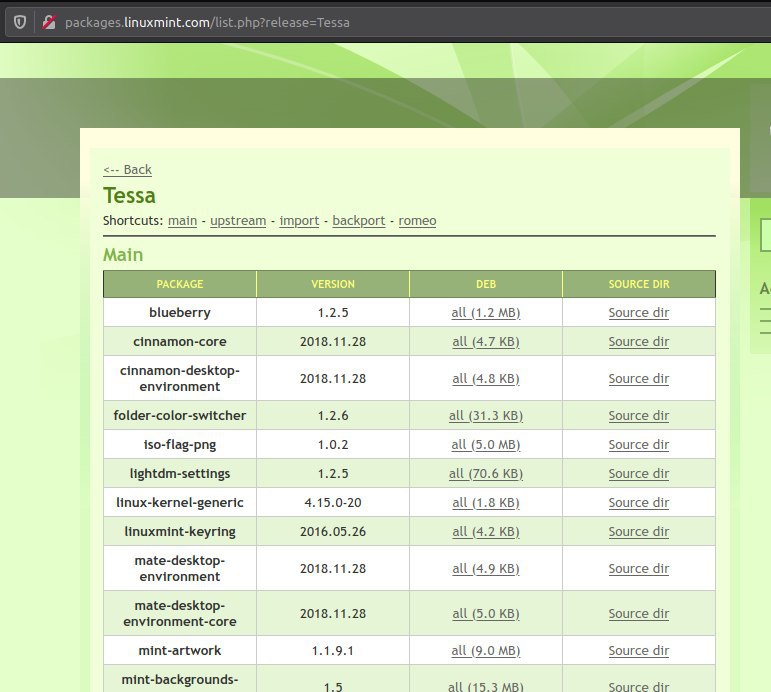Open Source dir for mate-desktop-environment

638,568
